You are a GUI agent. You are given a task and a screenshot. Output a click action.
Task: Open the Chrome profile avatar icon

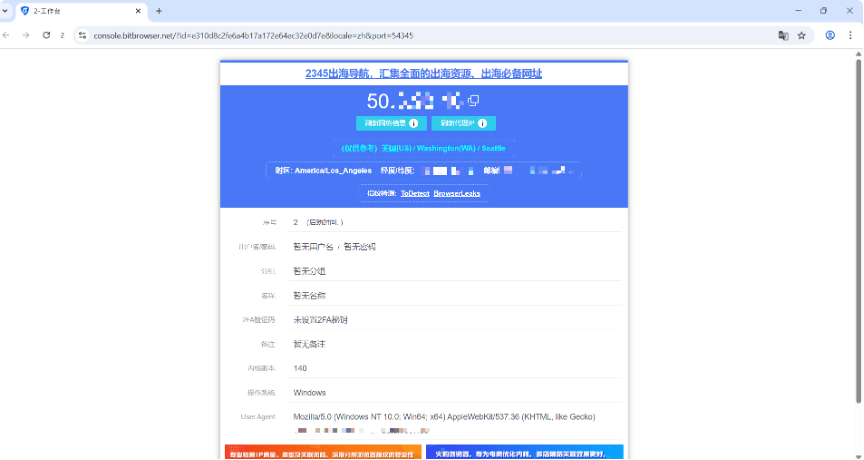[830, 35]
